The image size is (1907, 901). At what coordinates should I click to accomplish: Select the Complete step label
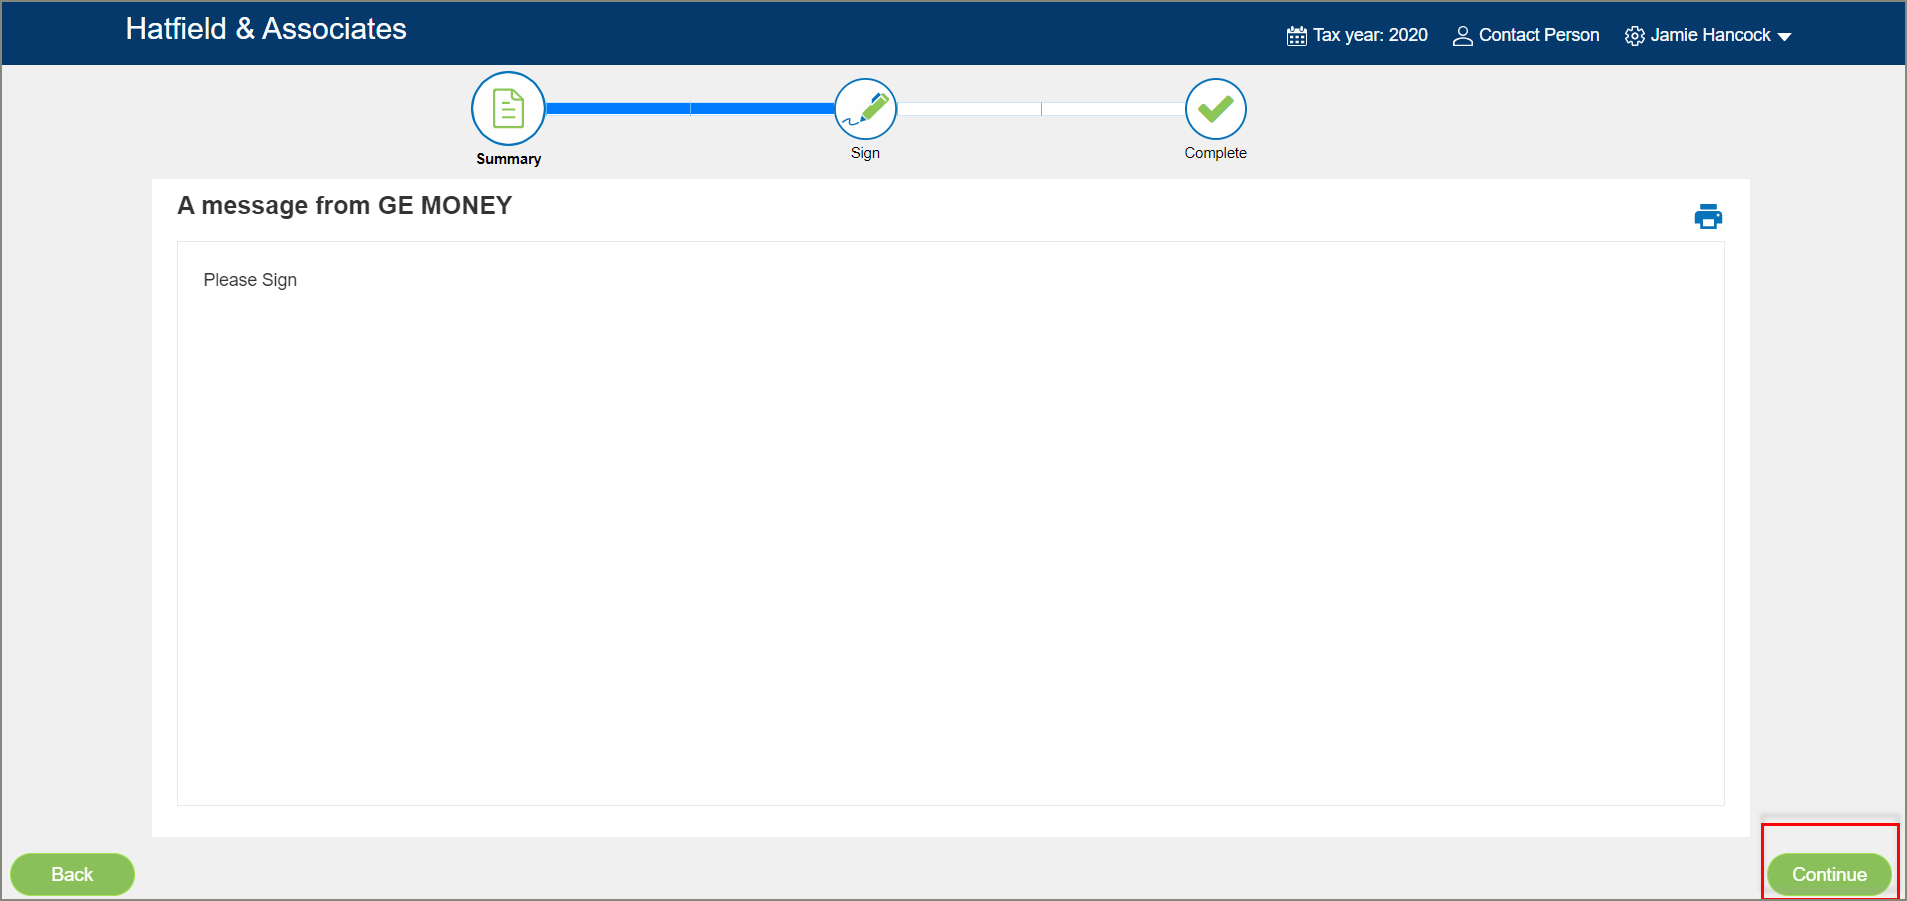tap(1215, 153)
